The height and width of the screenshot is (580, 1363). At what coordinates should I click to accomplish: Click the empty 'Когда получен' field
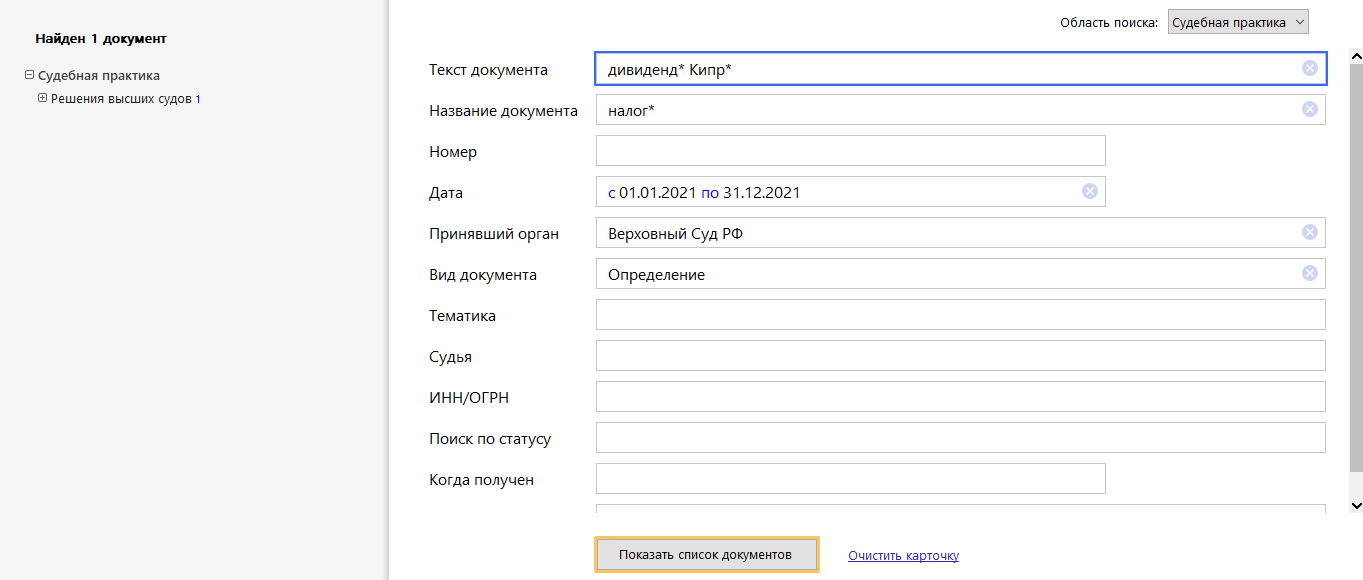pyautogui.click(x=851, y=479)
